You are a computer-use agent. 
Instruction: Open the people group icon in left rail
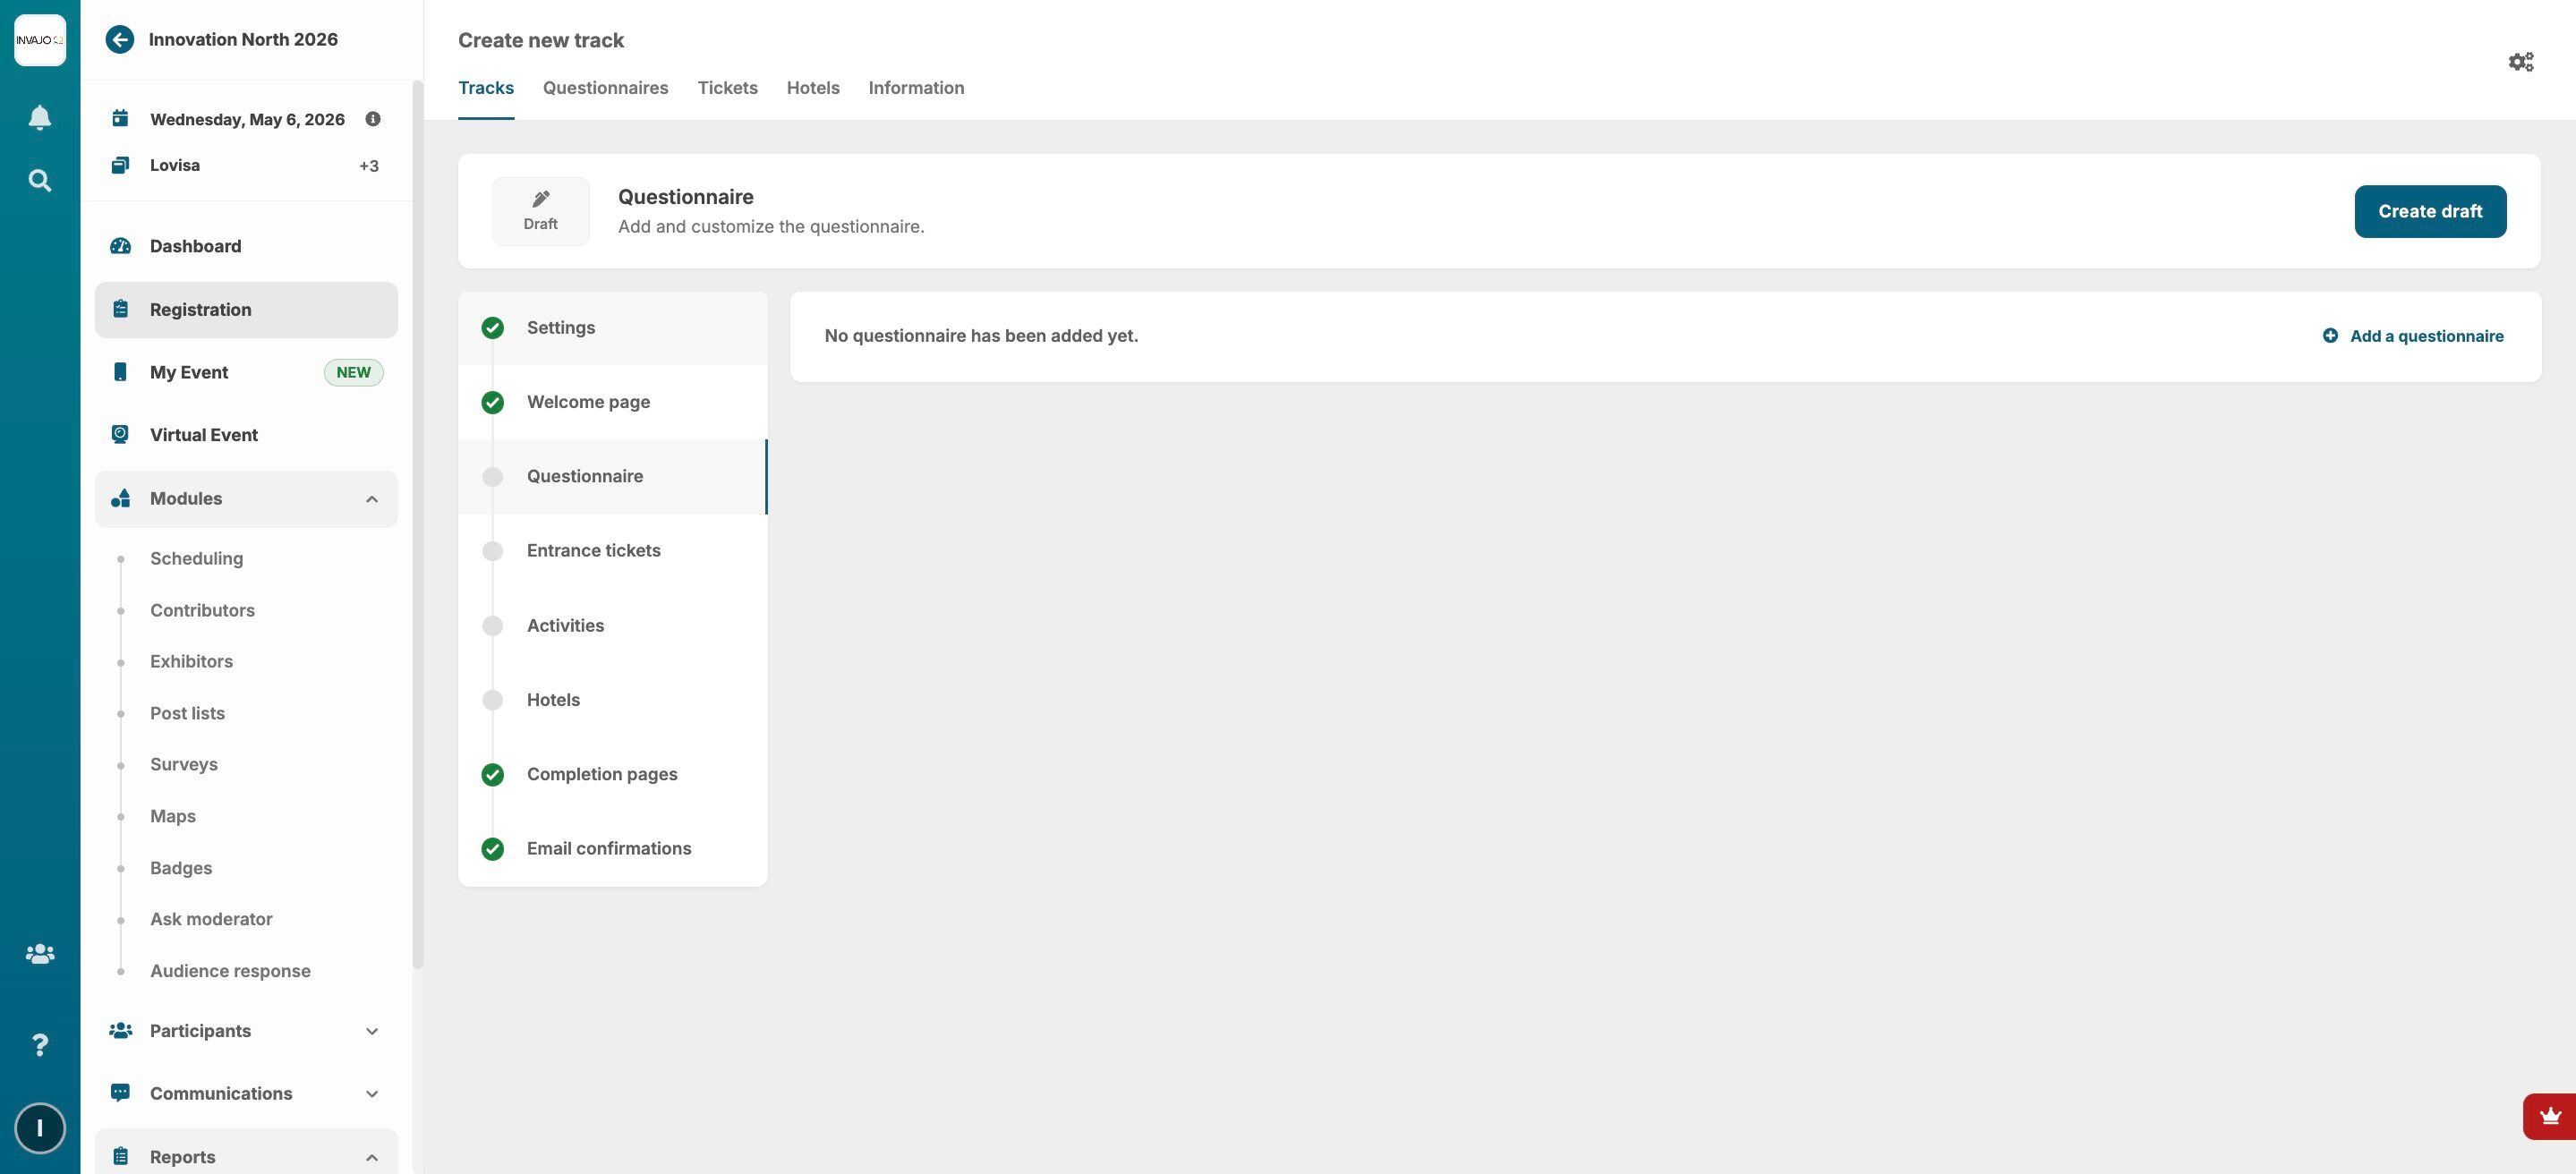click(x=40, y=954)
